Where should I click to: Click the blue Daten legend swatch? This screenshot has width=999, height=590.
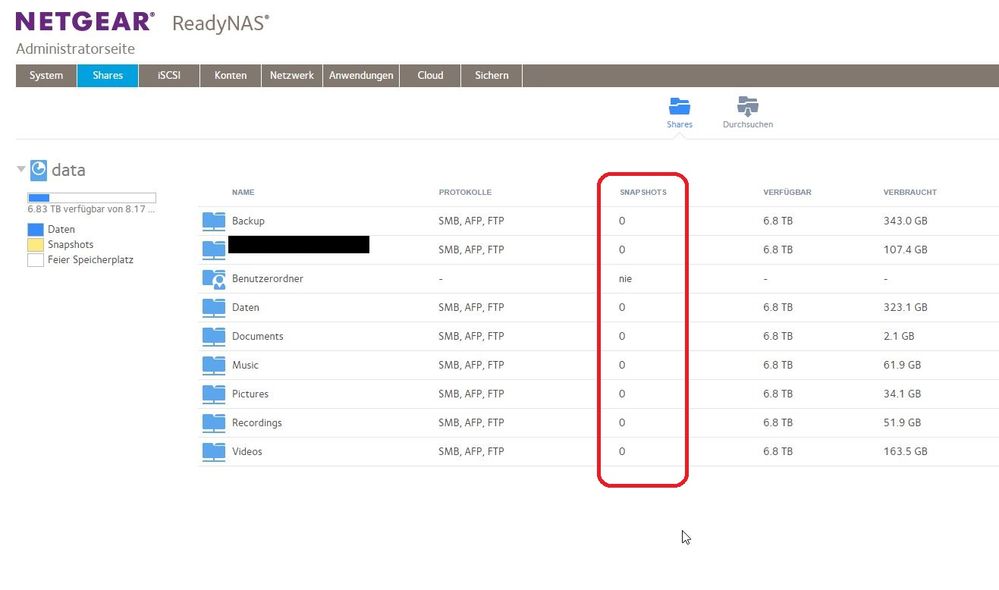36,230
